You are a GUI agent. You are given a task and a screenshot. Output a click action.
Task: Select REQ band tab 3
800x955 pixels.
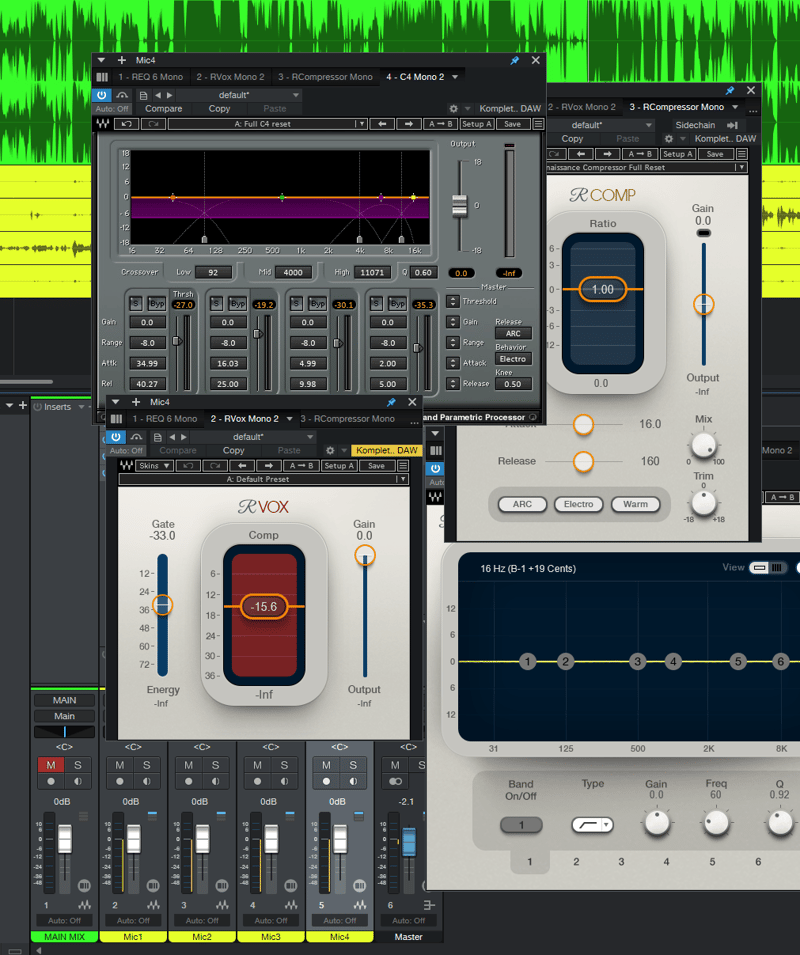[621, 862]
